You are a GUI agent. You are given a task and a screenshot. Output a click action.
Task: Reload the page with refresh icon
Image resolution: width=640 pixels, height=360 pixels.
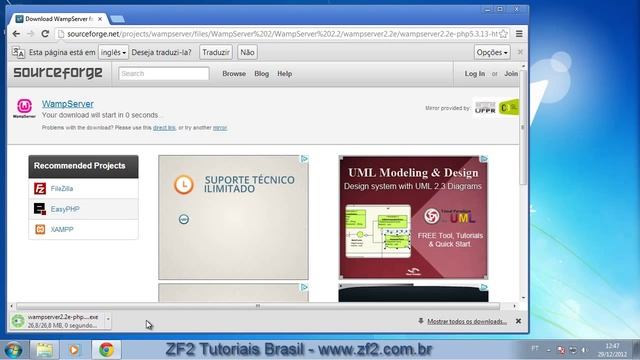[x=45, y=34]
